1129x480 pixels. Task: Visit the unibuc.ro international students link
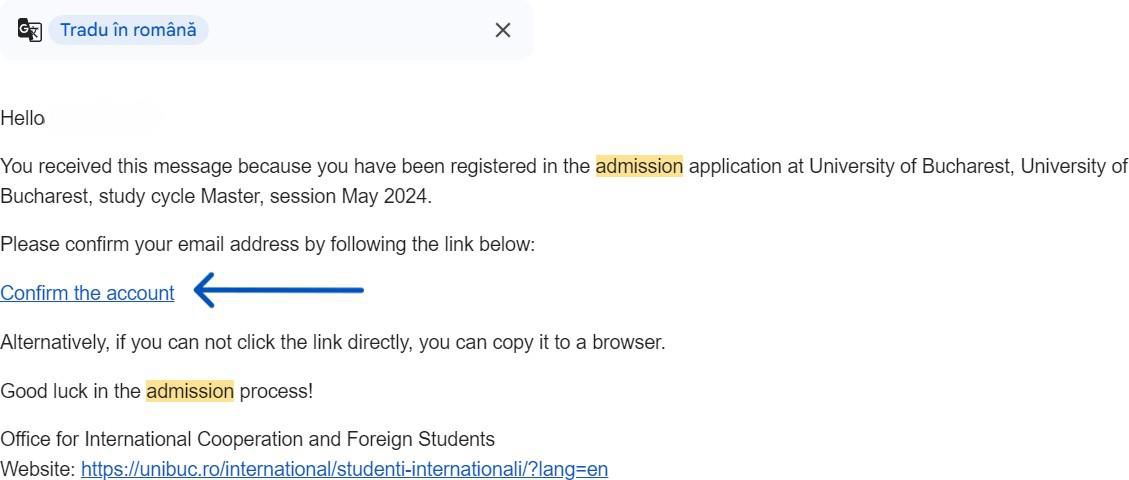(x=344, y=469)
